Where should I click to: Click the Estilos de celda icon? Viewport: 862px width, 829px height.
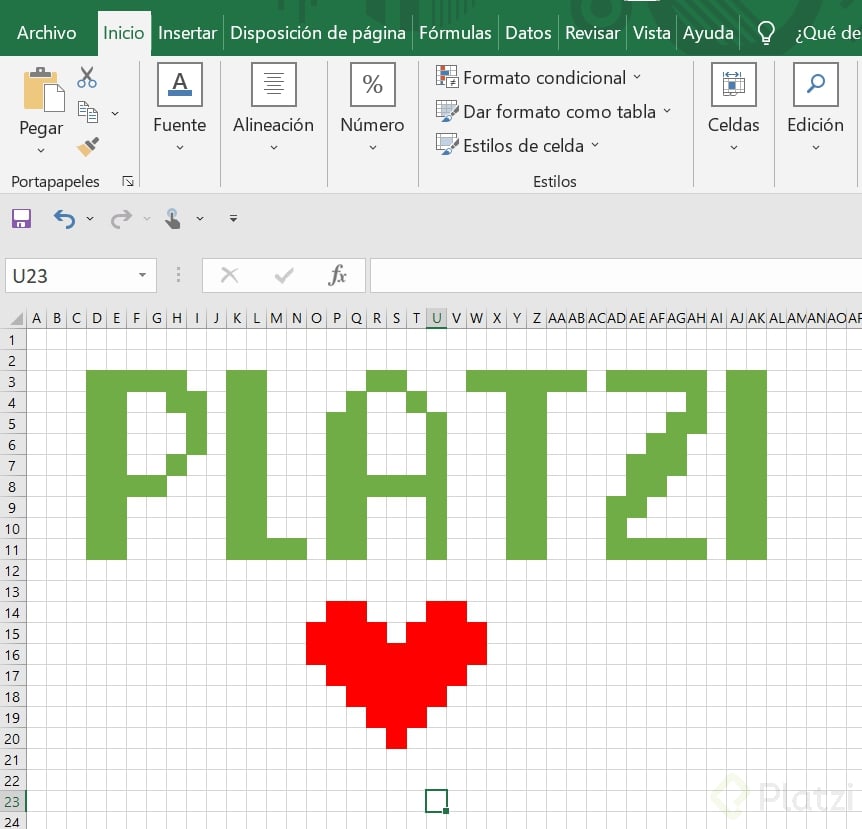(x=447, y=145)
